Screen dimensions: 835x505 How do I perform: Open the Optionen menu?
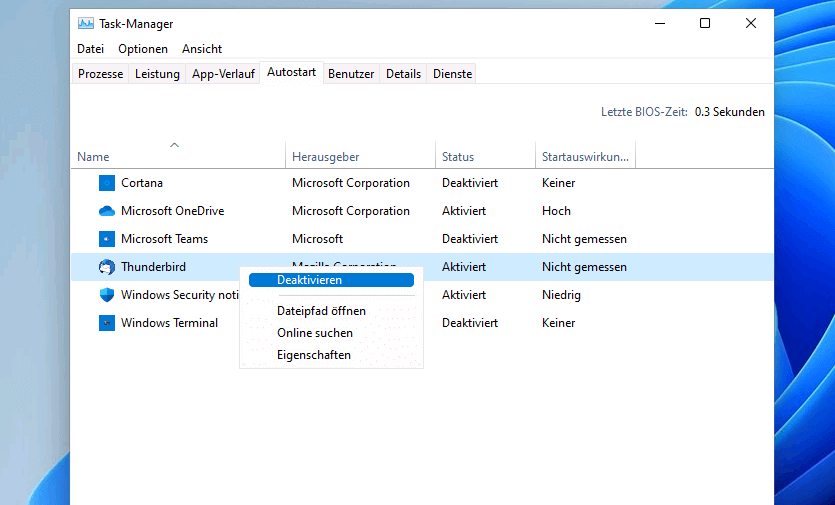coord(143,49)
